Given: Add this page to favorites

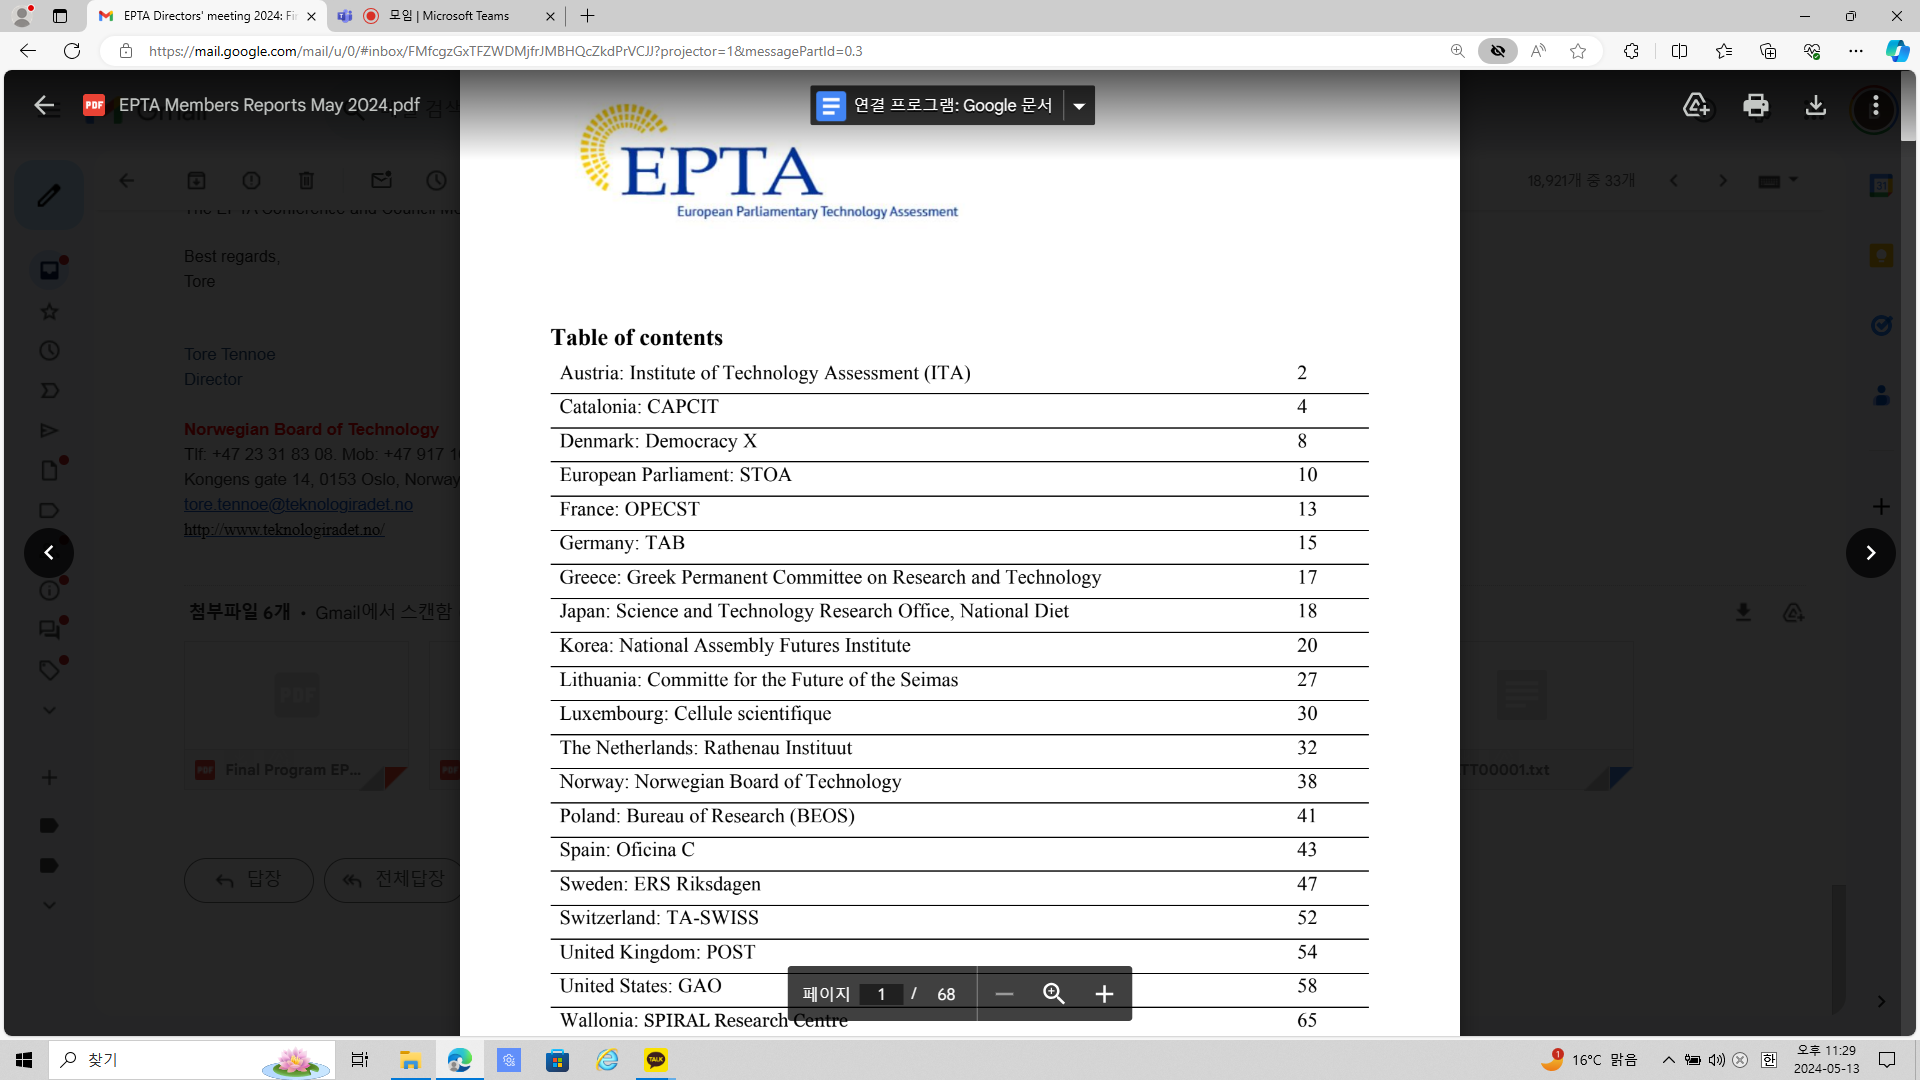Looking at the screenshot, I should [x=1578, y=51].
